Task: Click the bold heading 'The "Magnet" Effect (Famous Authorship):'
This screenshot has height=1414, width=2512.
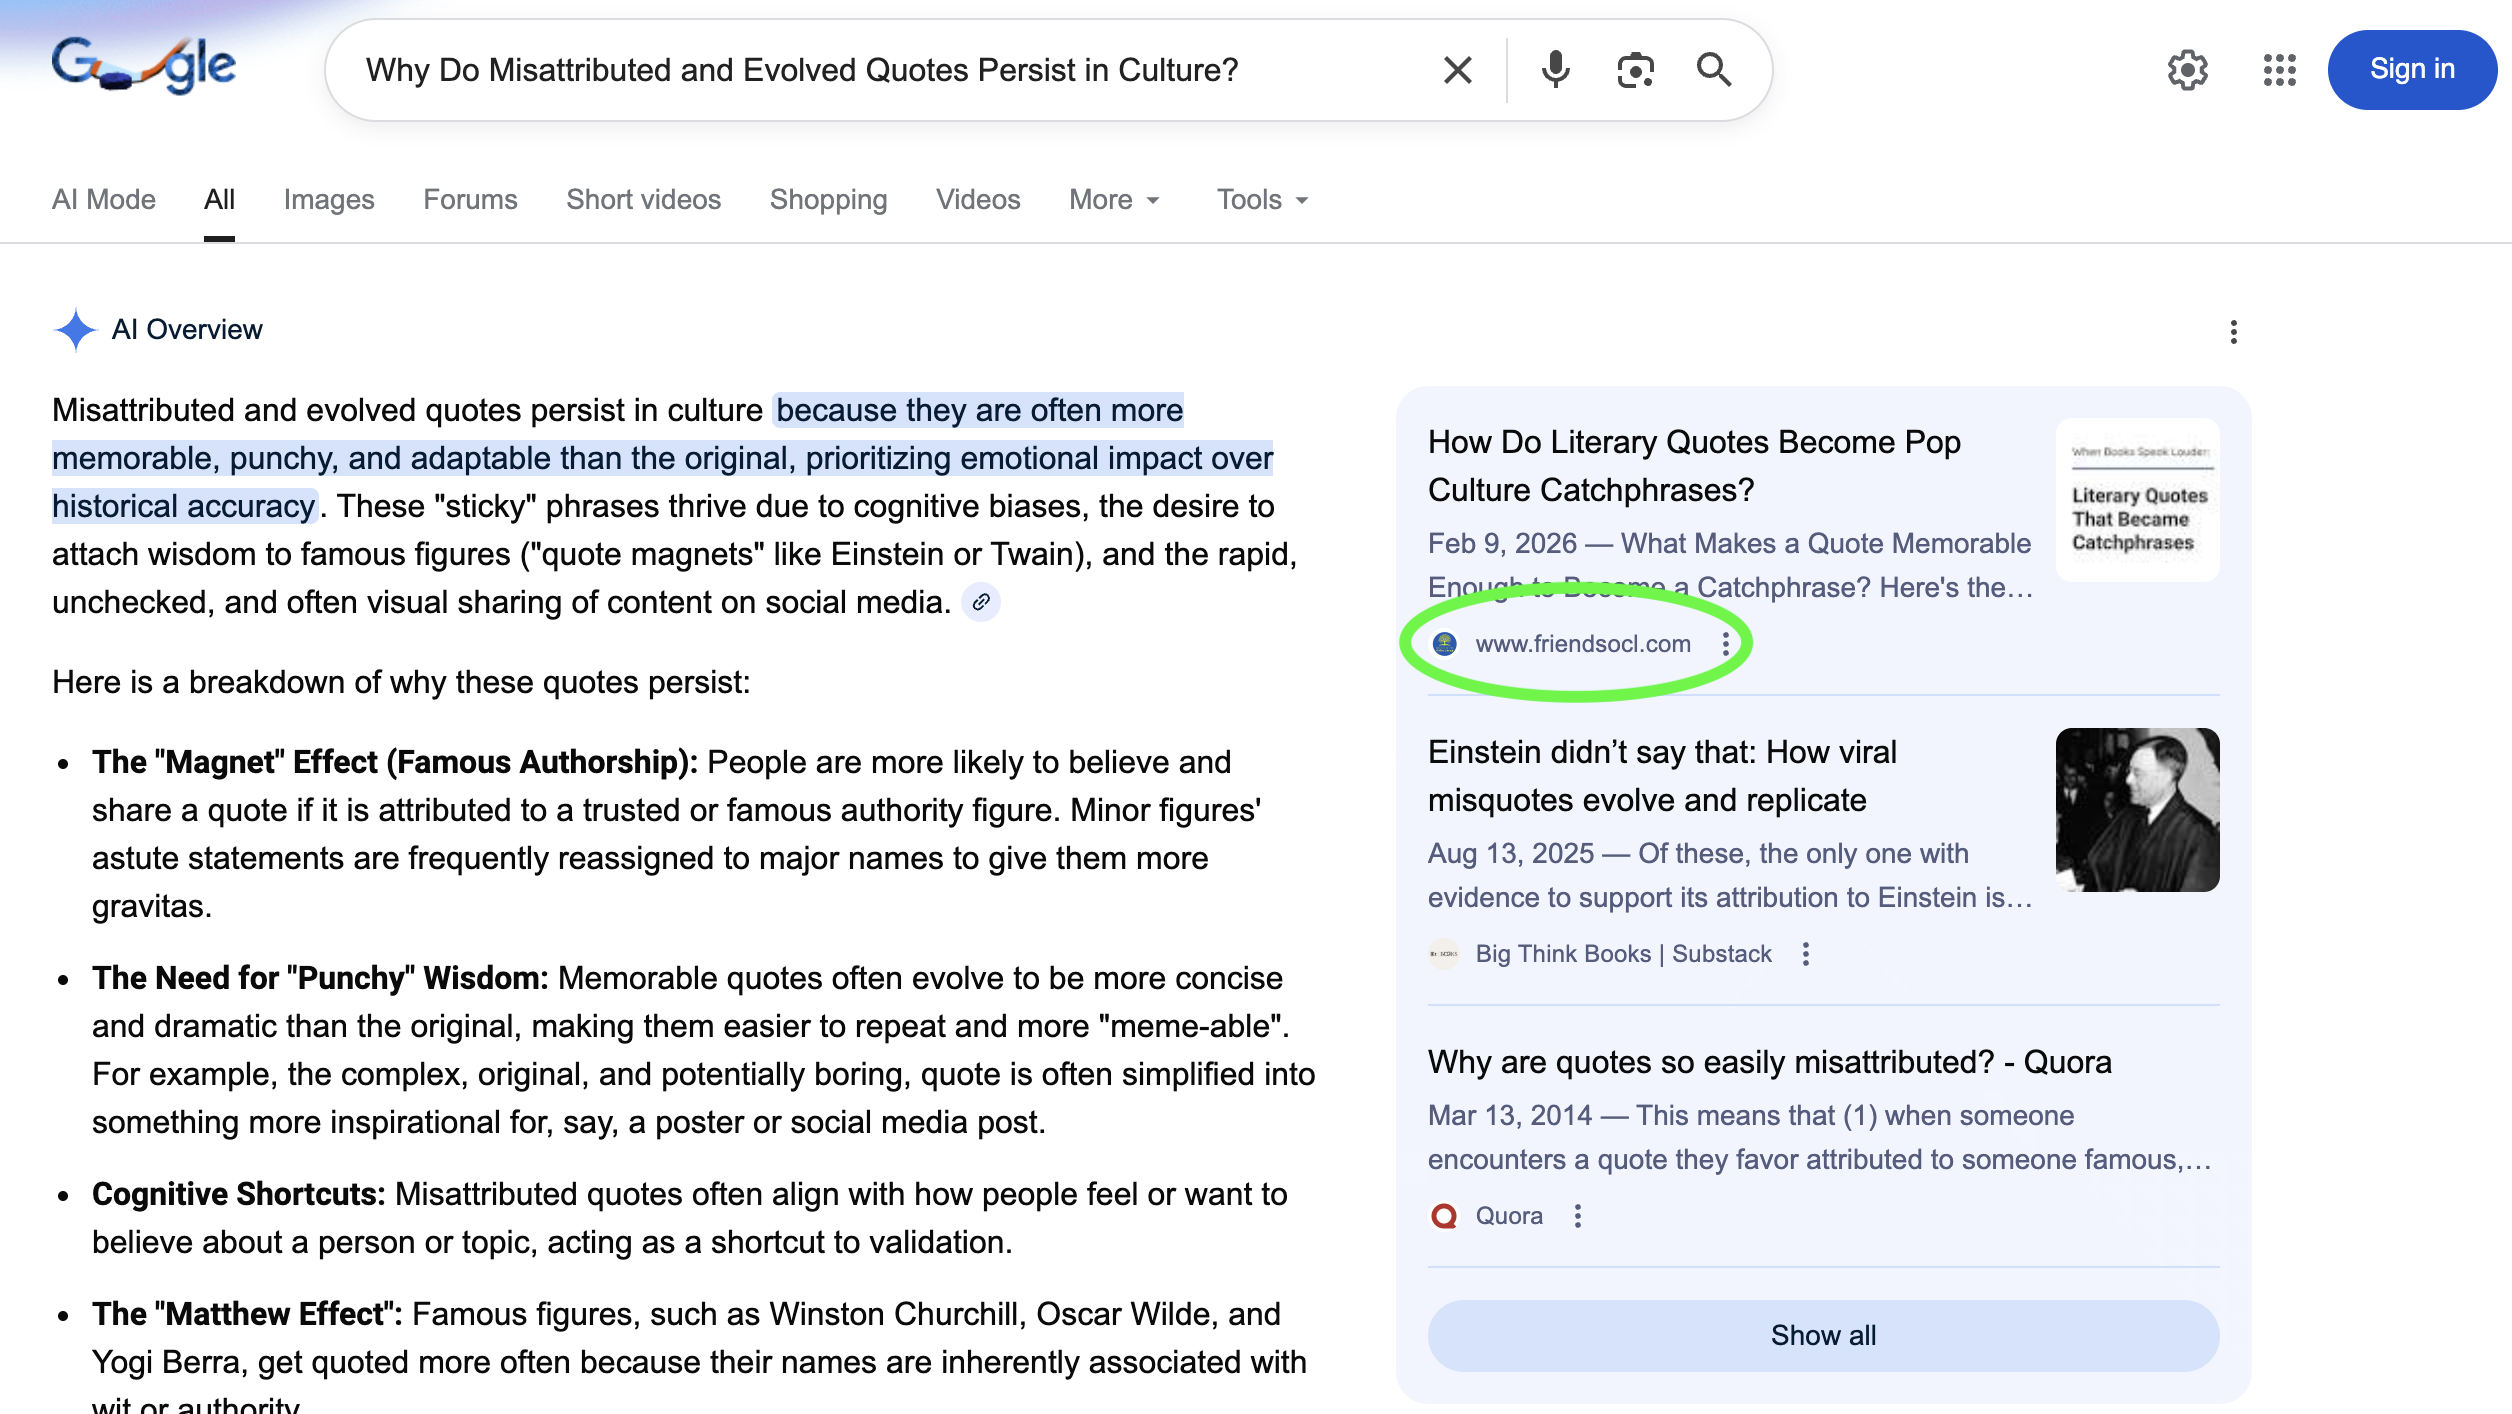Action: click(395, 762)
